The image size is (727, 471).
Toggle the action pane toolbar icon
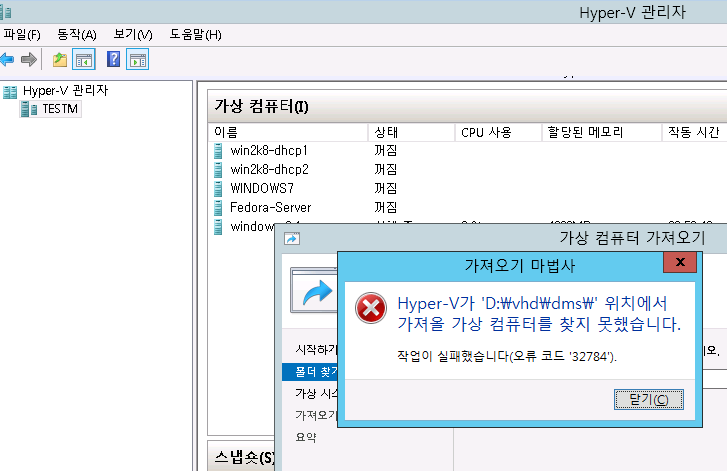coord(138,59)
